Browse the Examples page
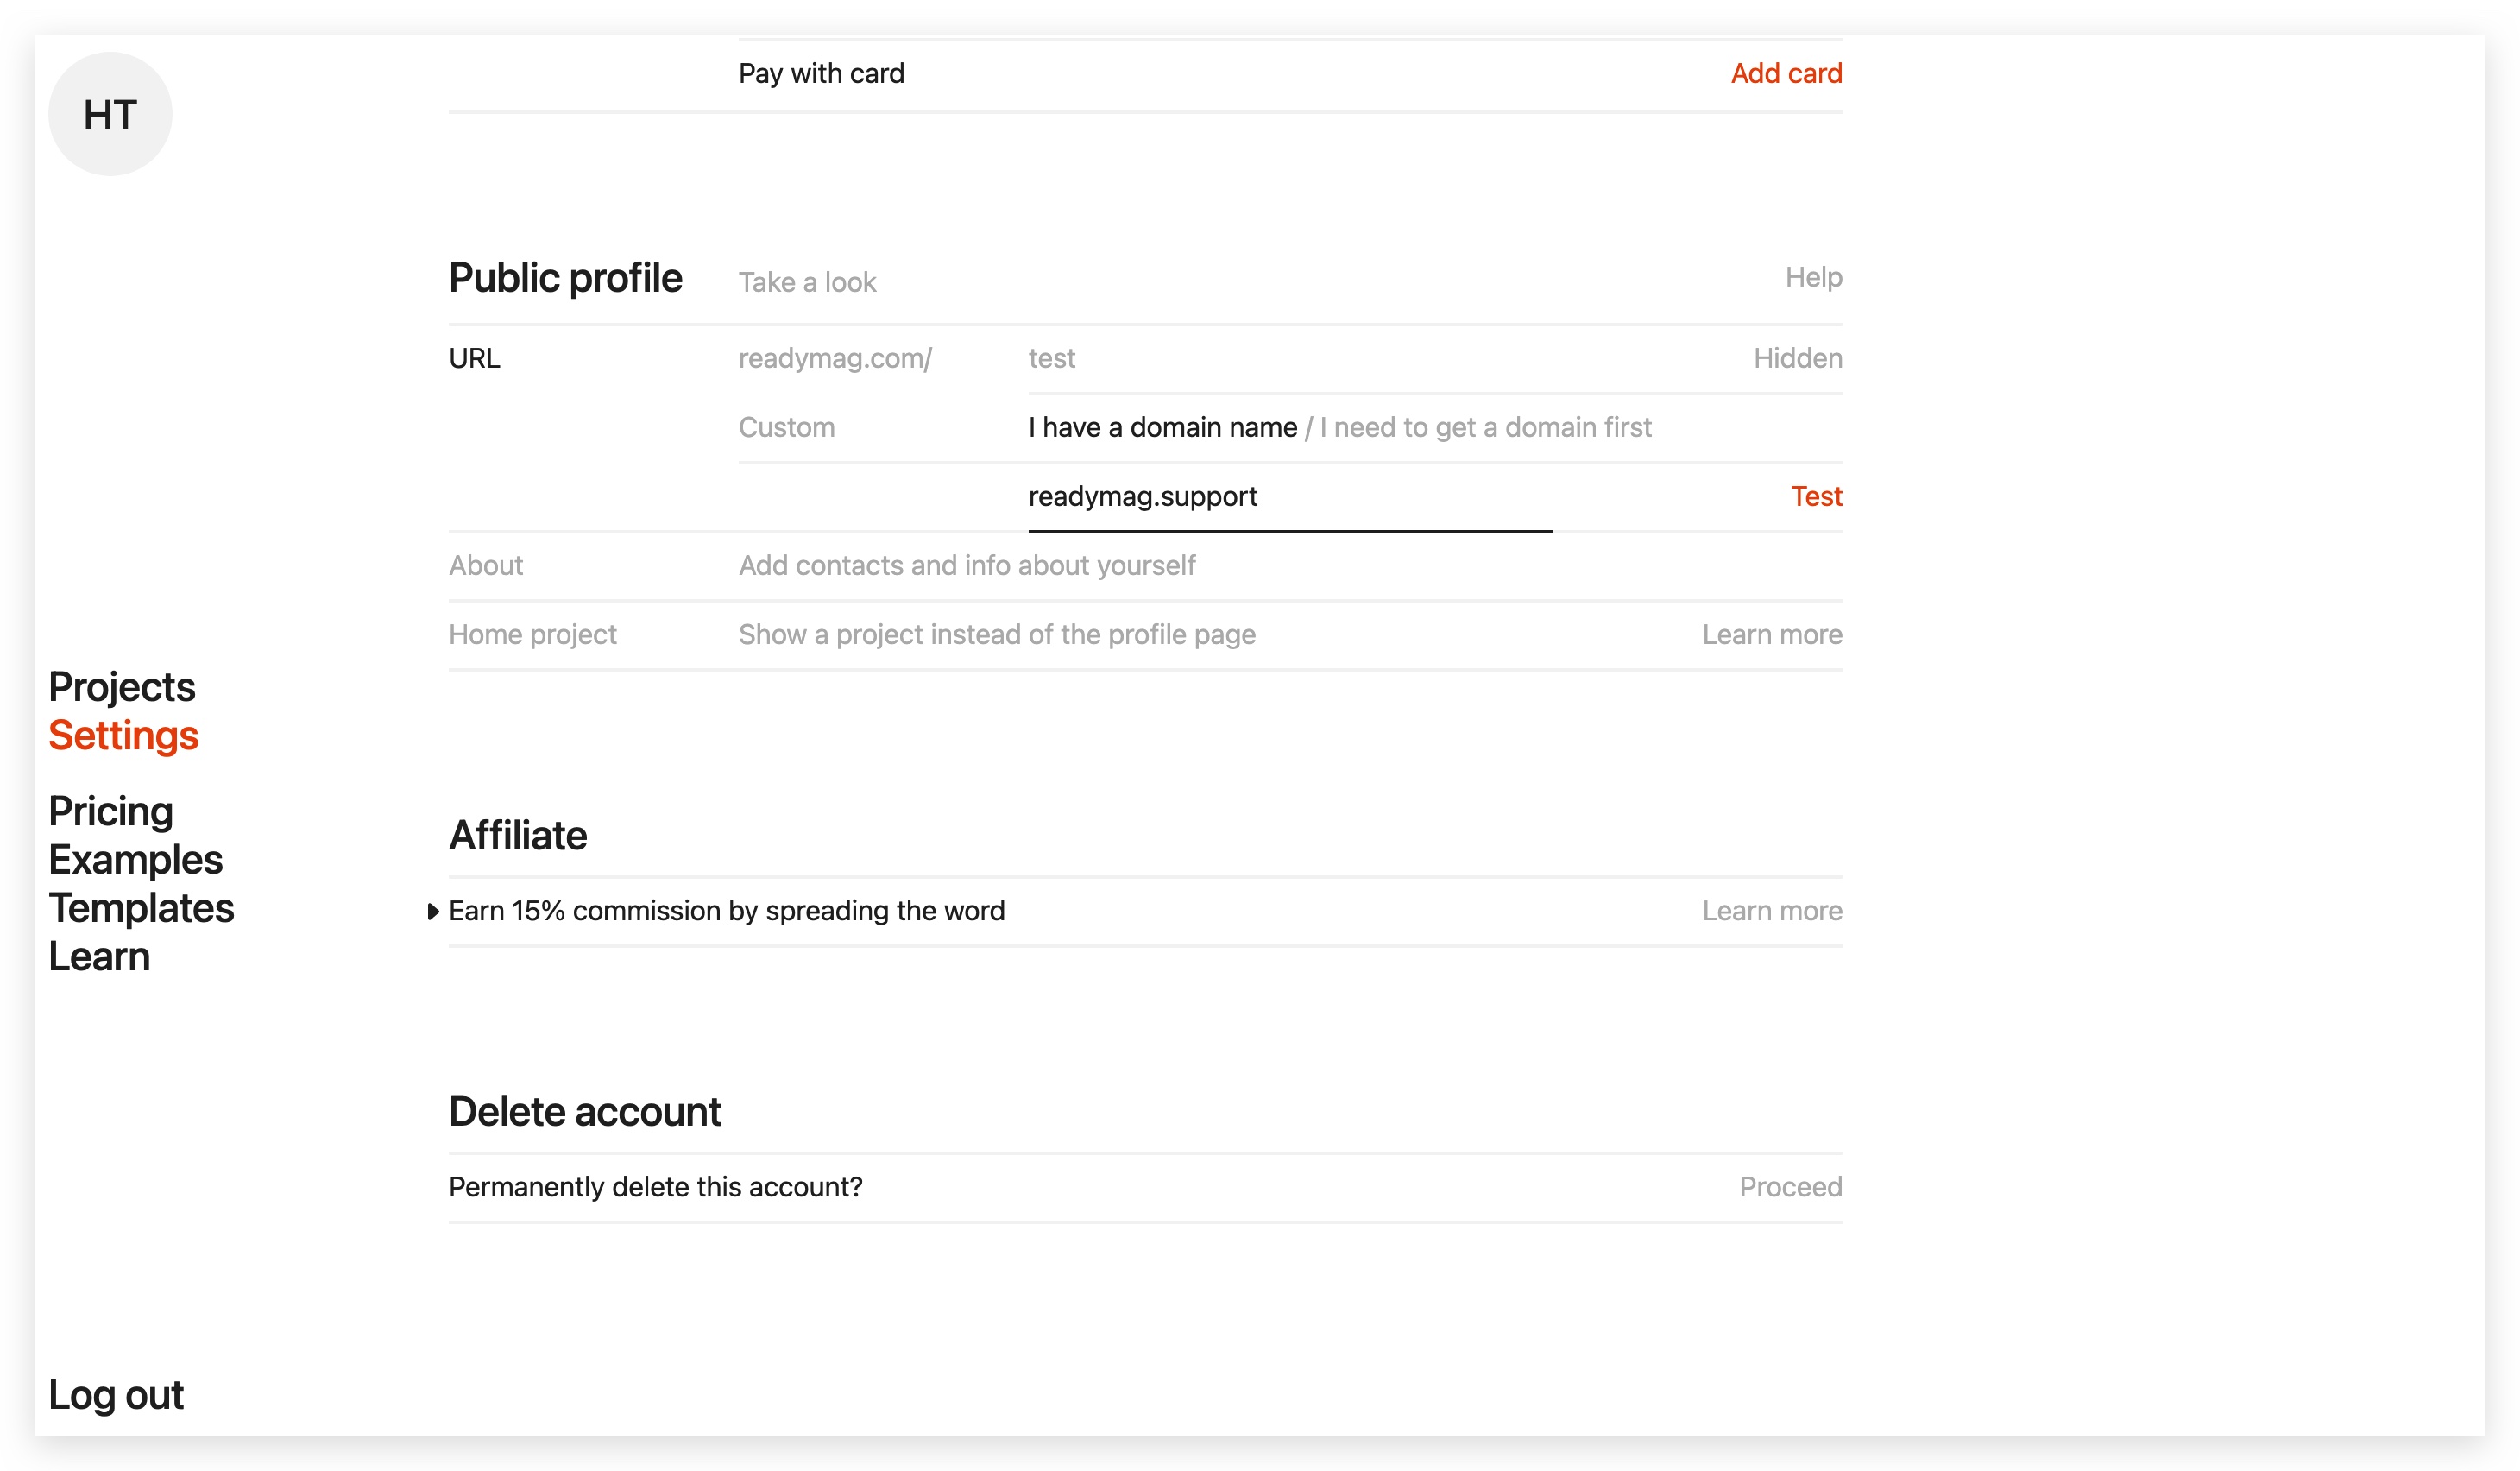The image size is (2520, 1471). pyautogui.click(x=136, y=860)
